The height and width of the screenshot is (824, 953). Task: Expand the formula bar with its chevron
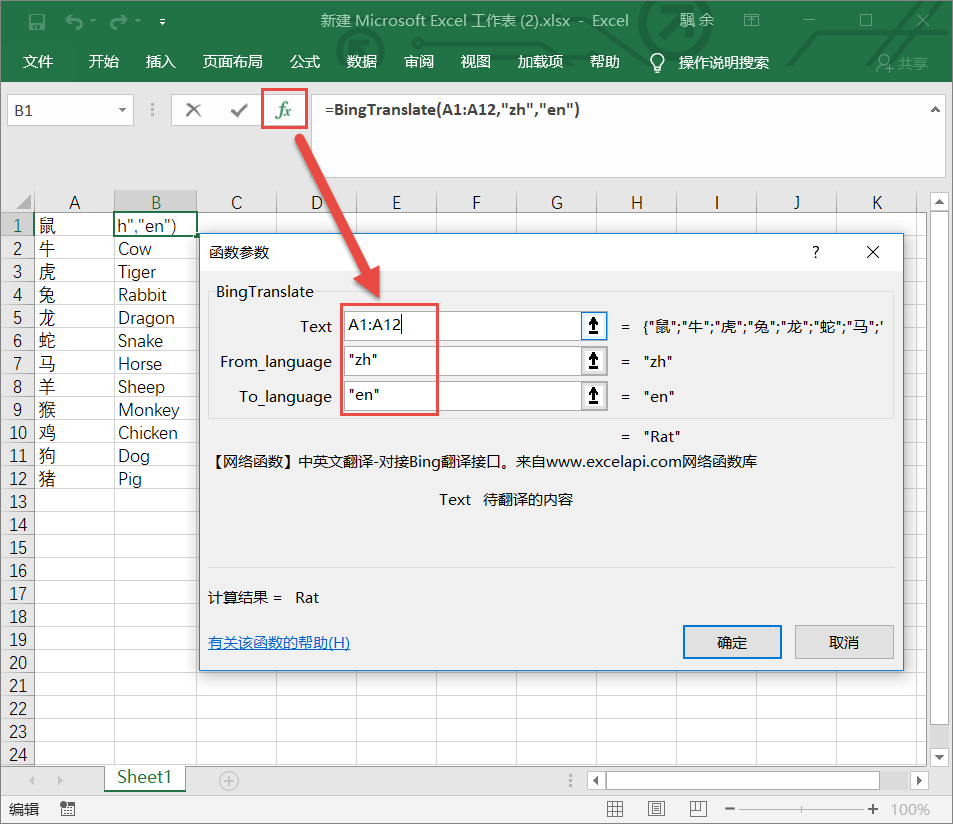[x=936, y=109]
